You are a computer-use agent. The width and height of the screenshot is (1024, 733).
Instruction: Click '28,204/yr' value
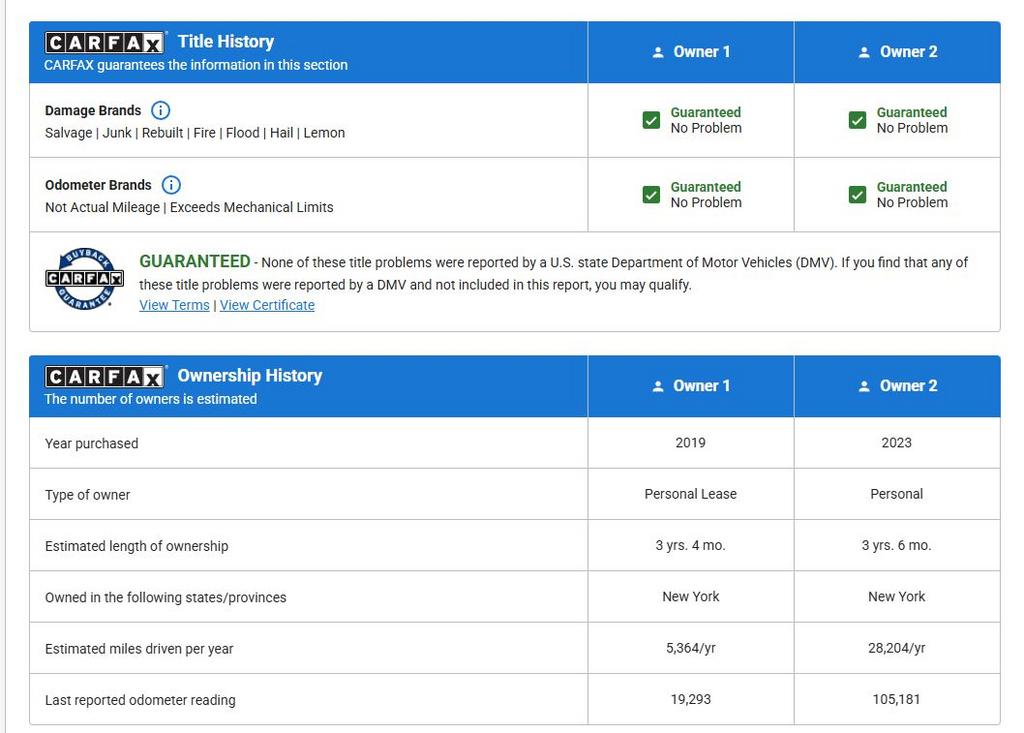[x=897, y=648]
